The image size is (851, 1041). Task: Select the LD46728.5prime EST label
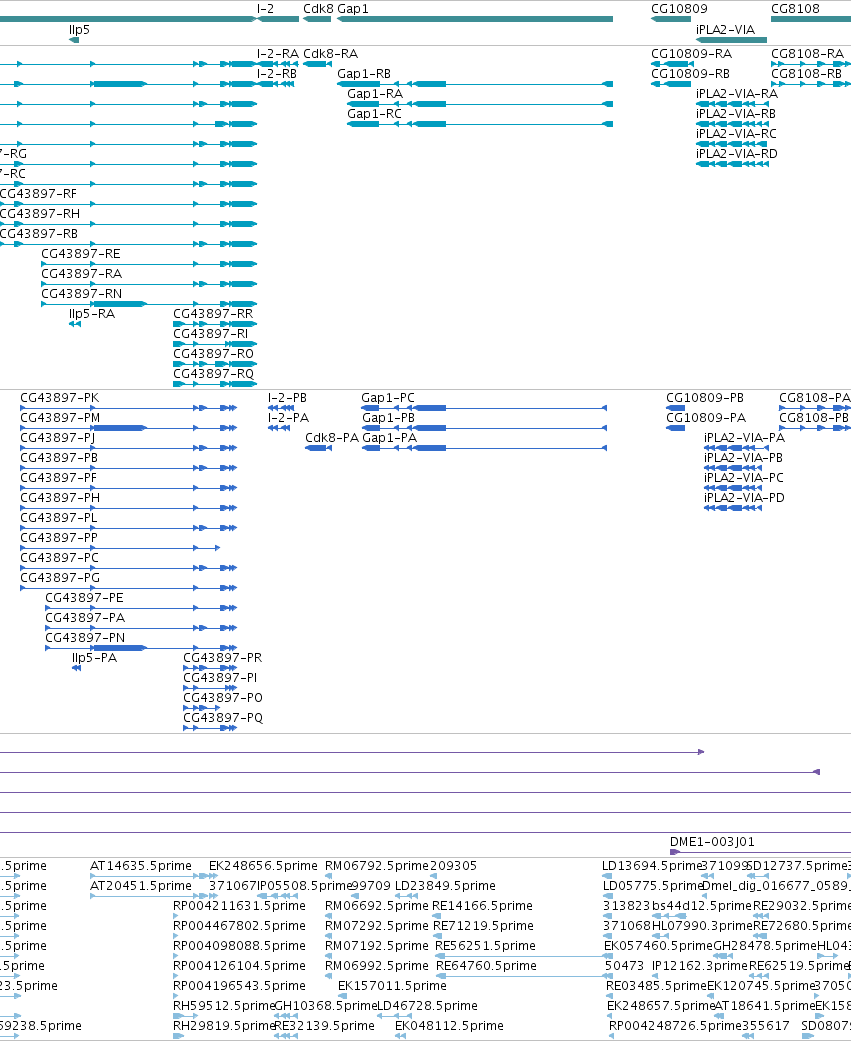(427, 1005)
